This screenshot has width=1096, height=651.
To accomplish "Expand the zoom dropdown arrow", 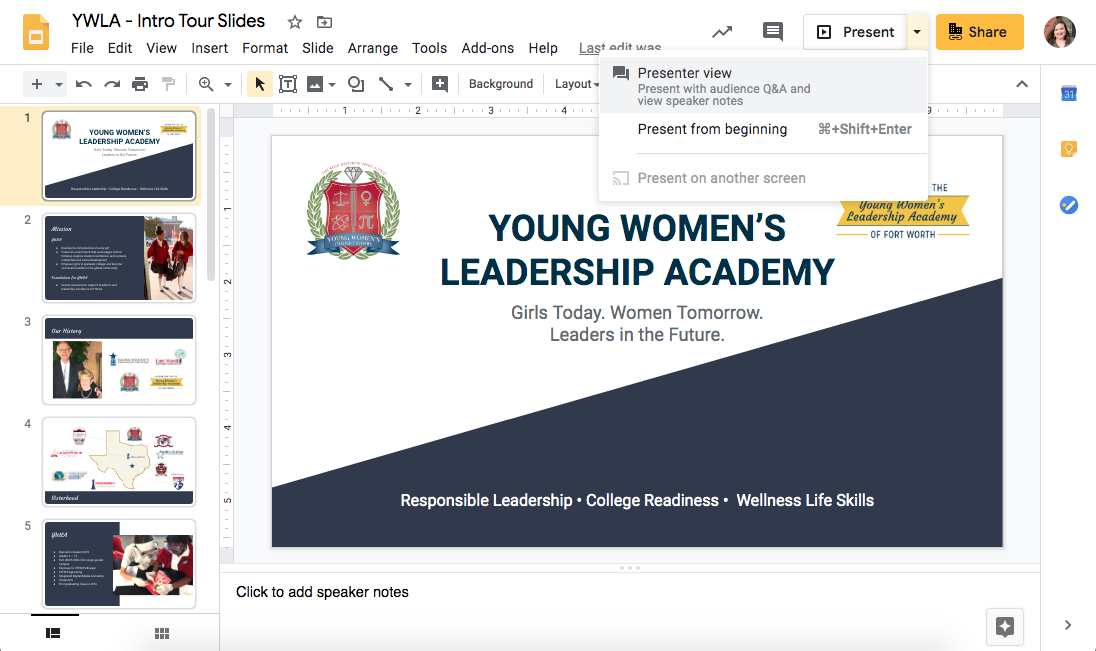I will click(228, 85).
